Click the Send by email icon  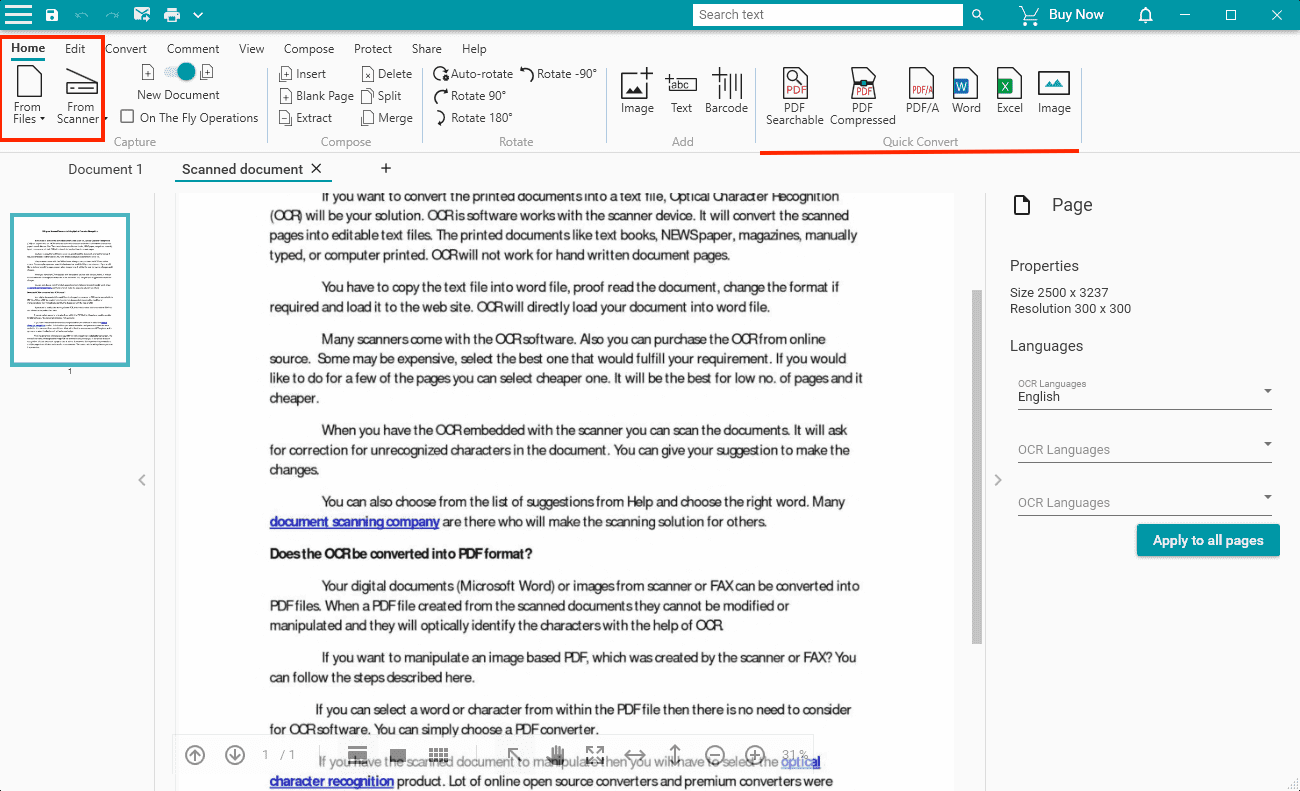[x=142, y=15]
